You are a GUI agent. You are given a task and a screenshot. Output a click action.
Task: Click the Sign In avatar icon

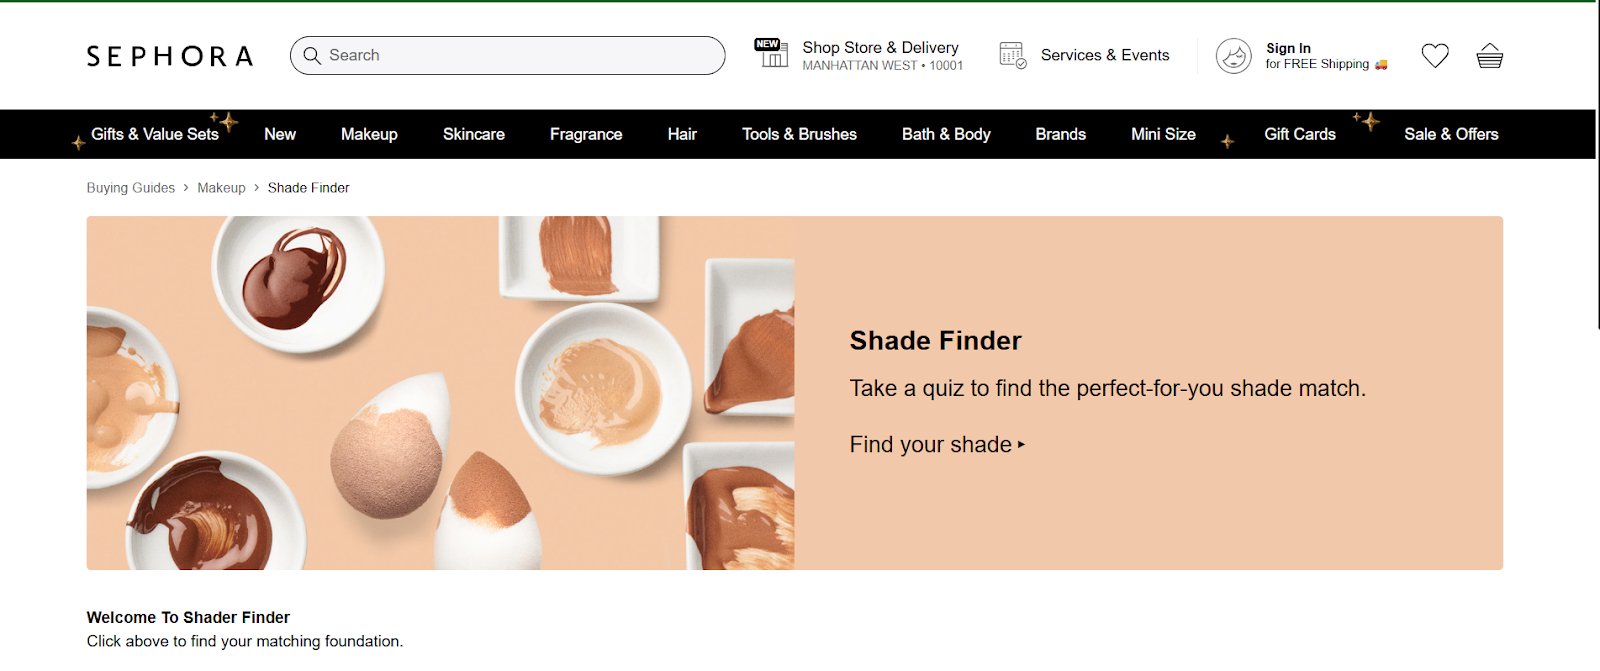(x=1233, y=56)
